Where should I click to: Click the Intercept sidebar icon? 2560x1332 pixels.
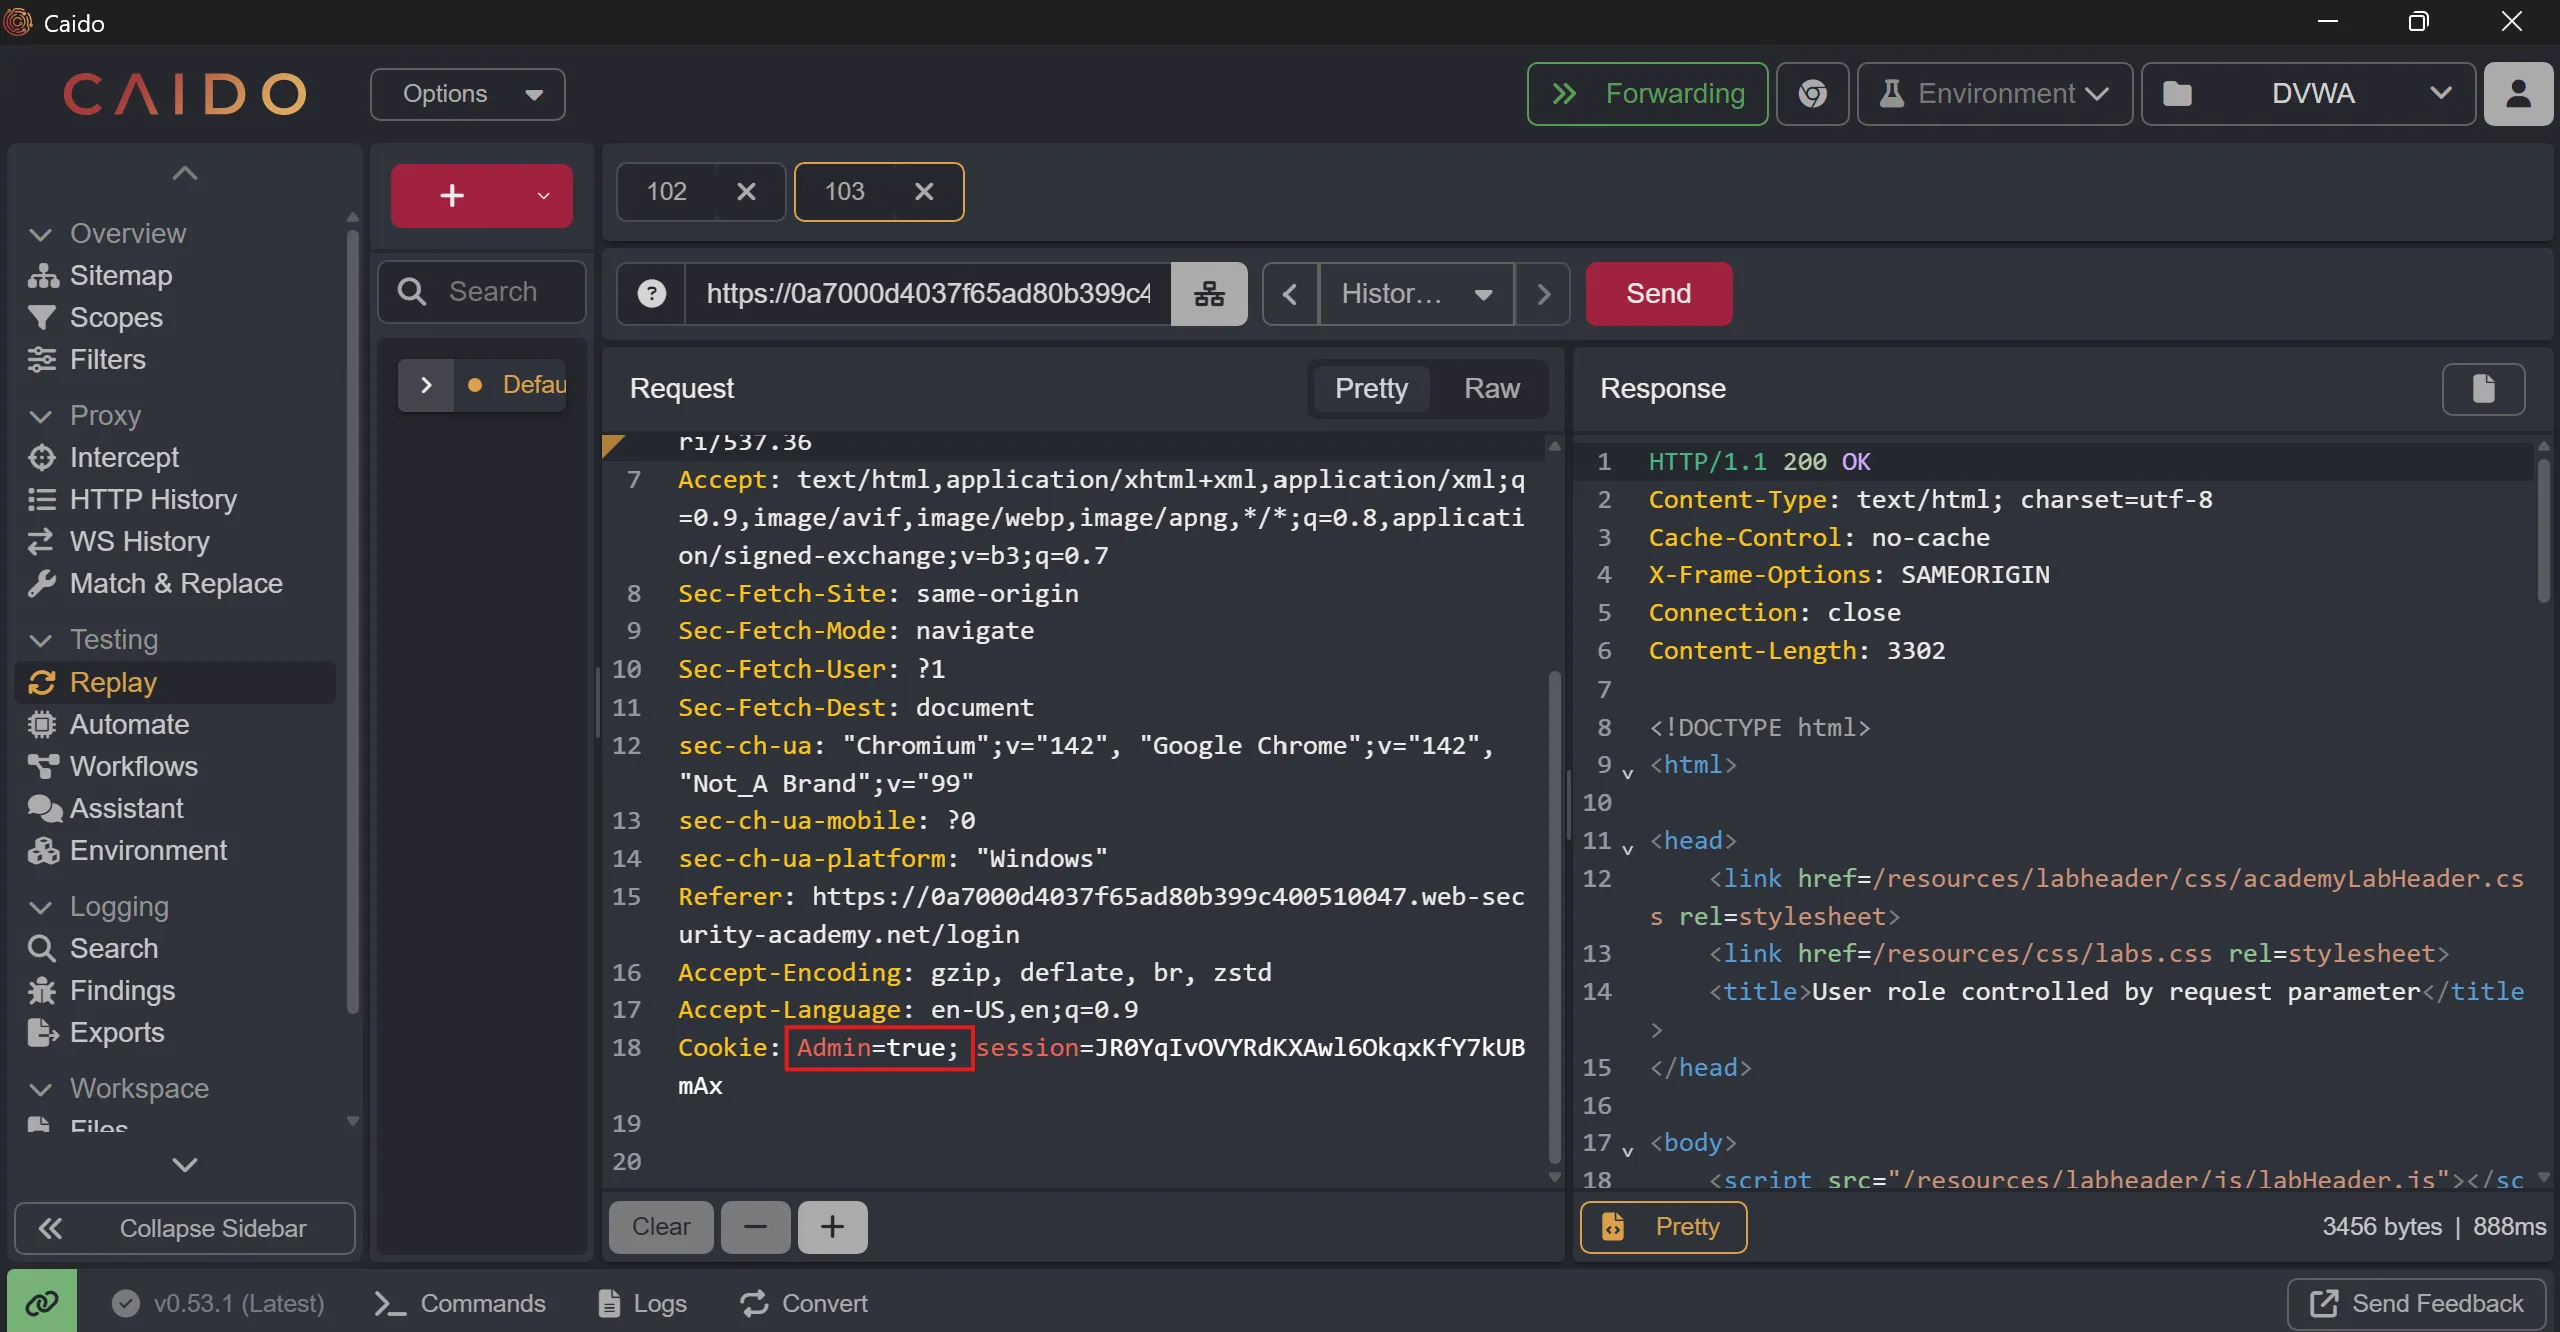tap(42, 457)
